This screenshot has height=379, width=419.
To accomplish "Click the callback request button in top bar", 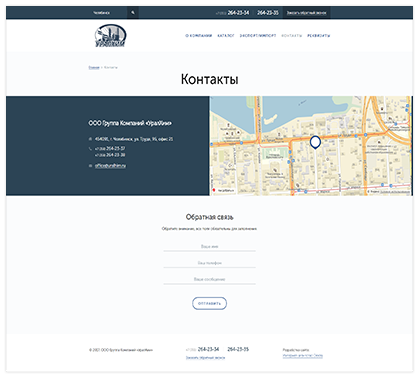I will point(307,13).
